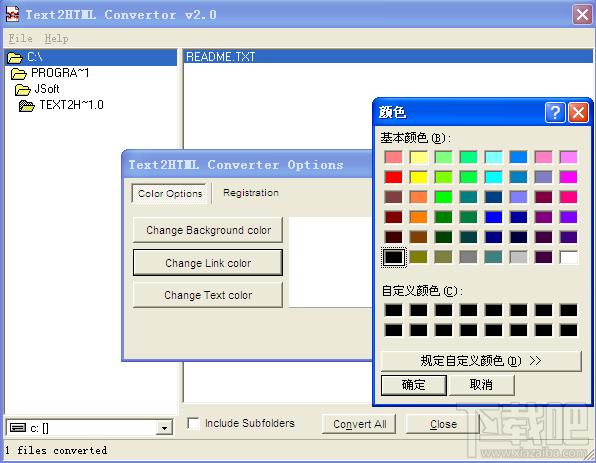
Task: Open the Help menu
Action: click(56, 38)
